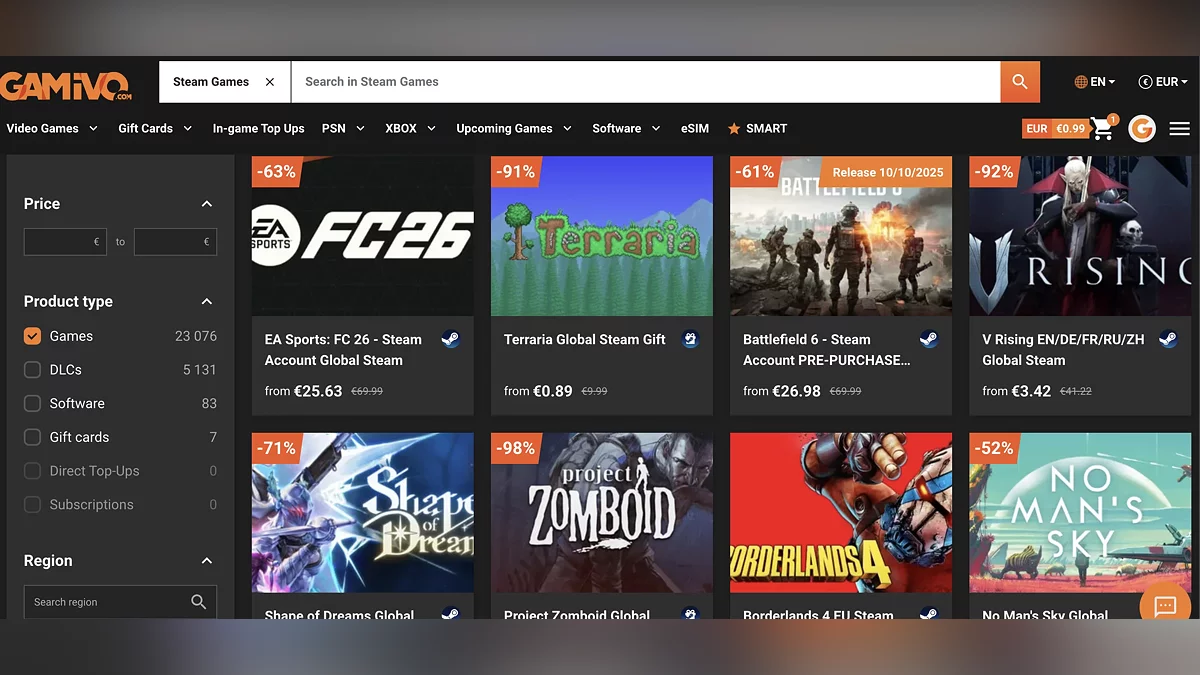
Task: Open the EUR currency selector
Action: [1163, 82]
